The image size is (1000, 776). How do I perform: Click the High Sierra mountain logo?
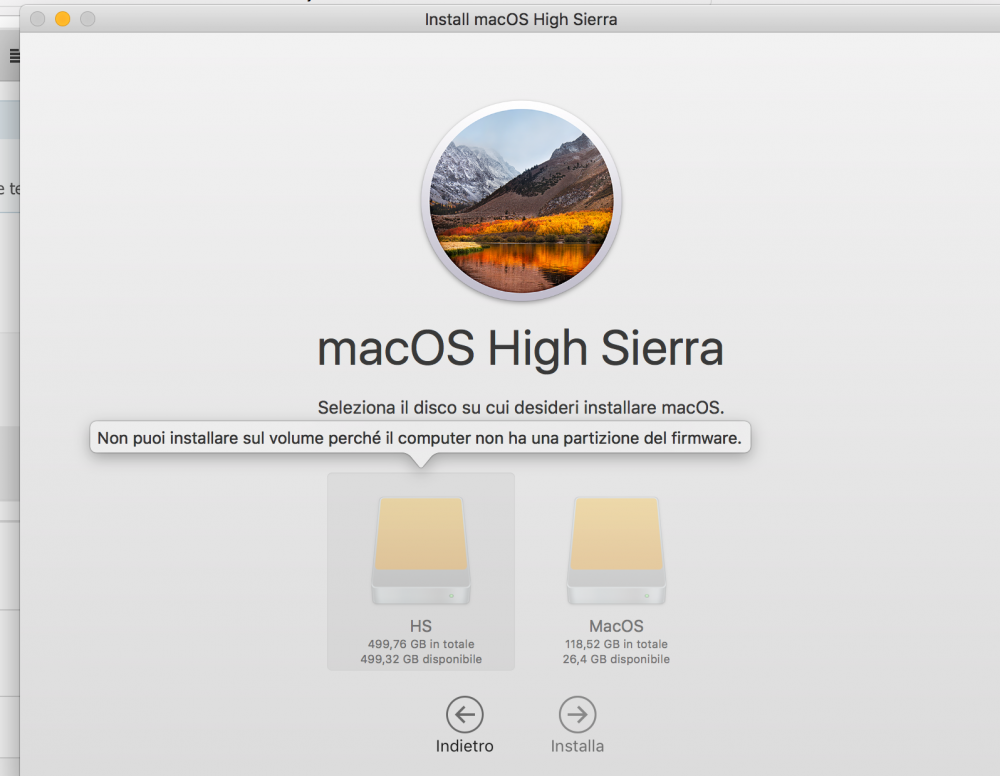click(521, 201)
